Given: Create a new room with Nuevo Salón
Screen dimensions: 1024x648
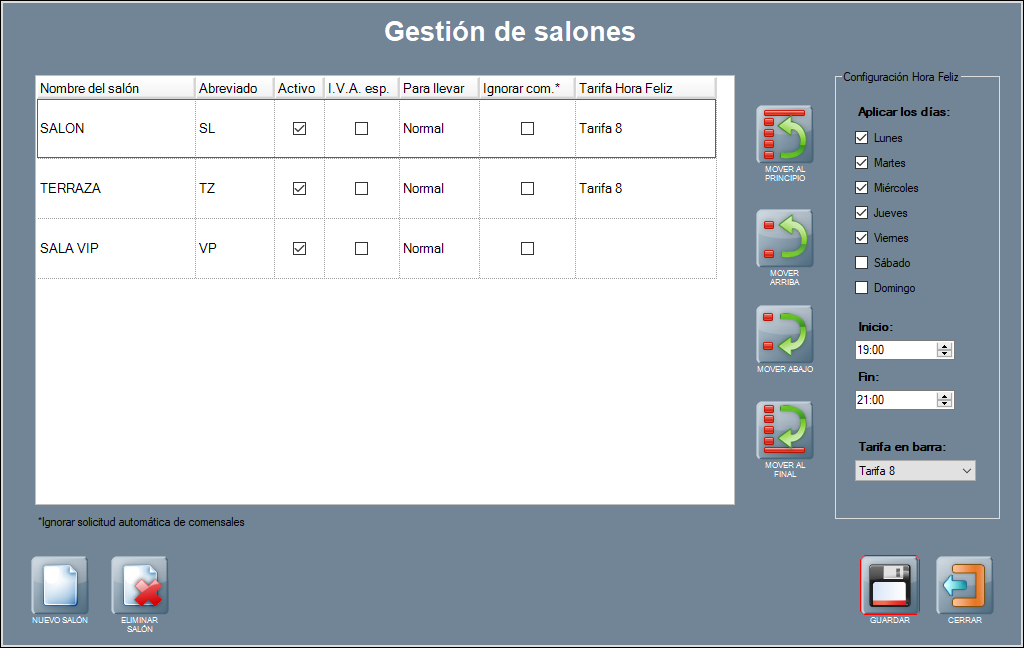Looking at the screenshot, I should pyautogui.click(x=60, y=585).
